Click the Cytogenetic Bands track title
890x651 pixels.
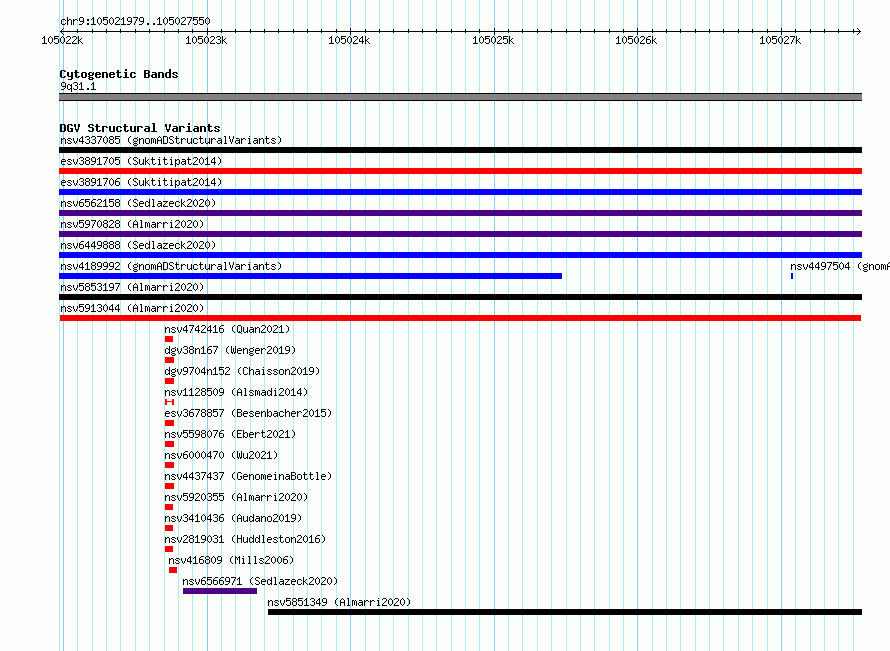coord(119,74)
